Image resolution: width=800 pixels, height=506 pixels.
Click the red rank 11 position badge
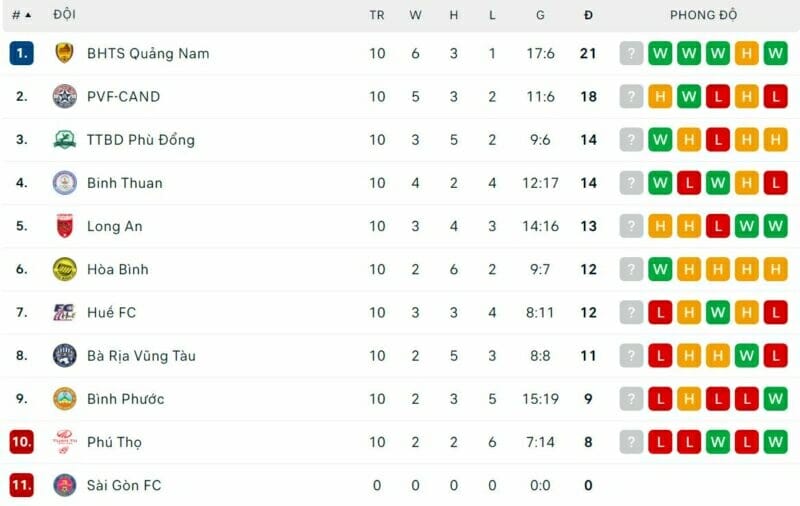click(22, 485)
